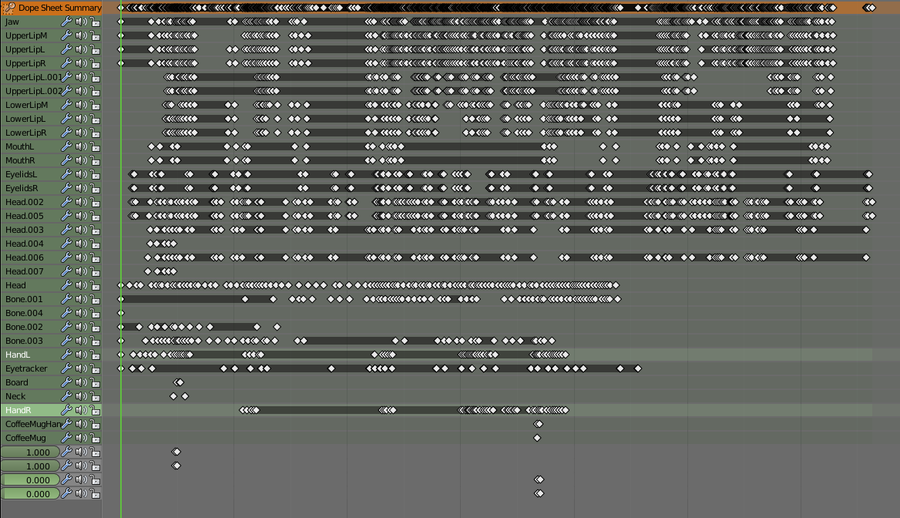Mute the Bone.003 channel
The image size is (900, 518).
click(x=81, y=341)
